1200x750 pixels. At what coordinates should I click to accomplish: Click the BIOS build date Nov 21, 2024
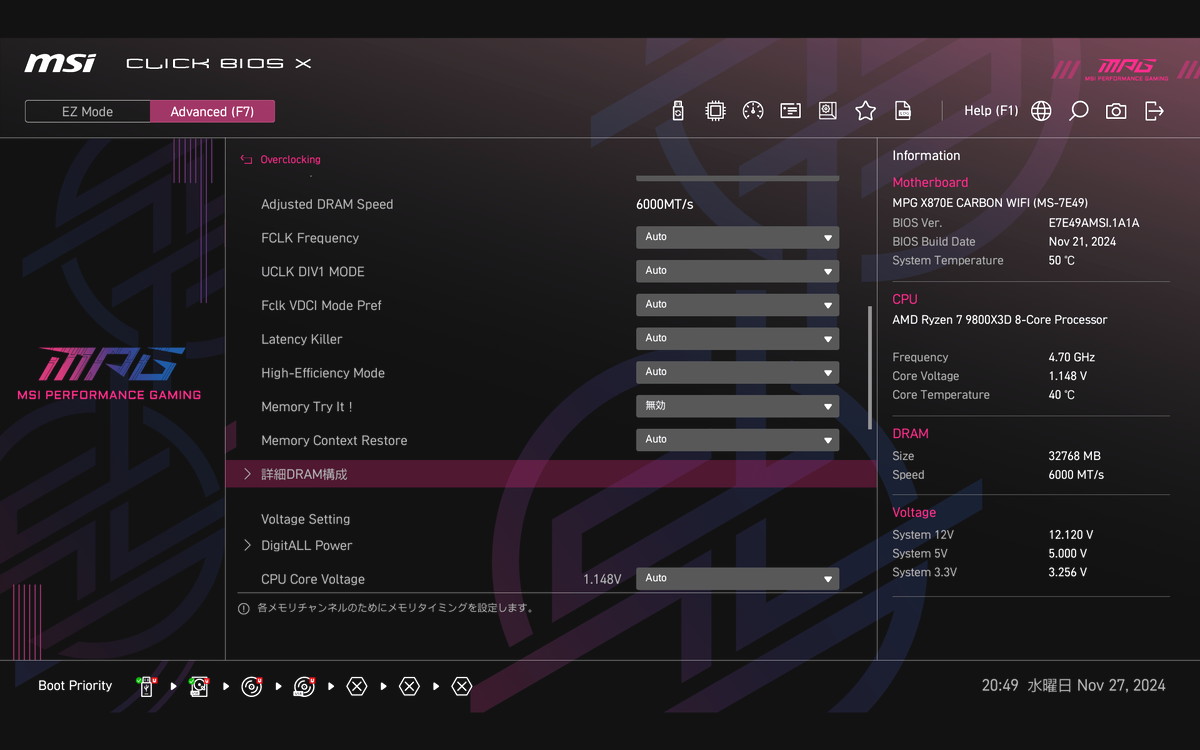1082,242
